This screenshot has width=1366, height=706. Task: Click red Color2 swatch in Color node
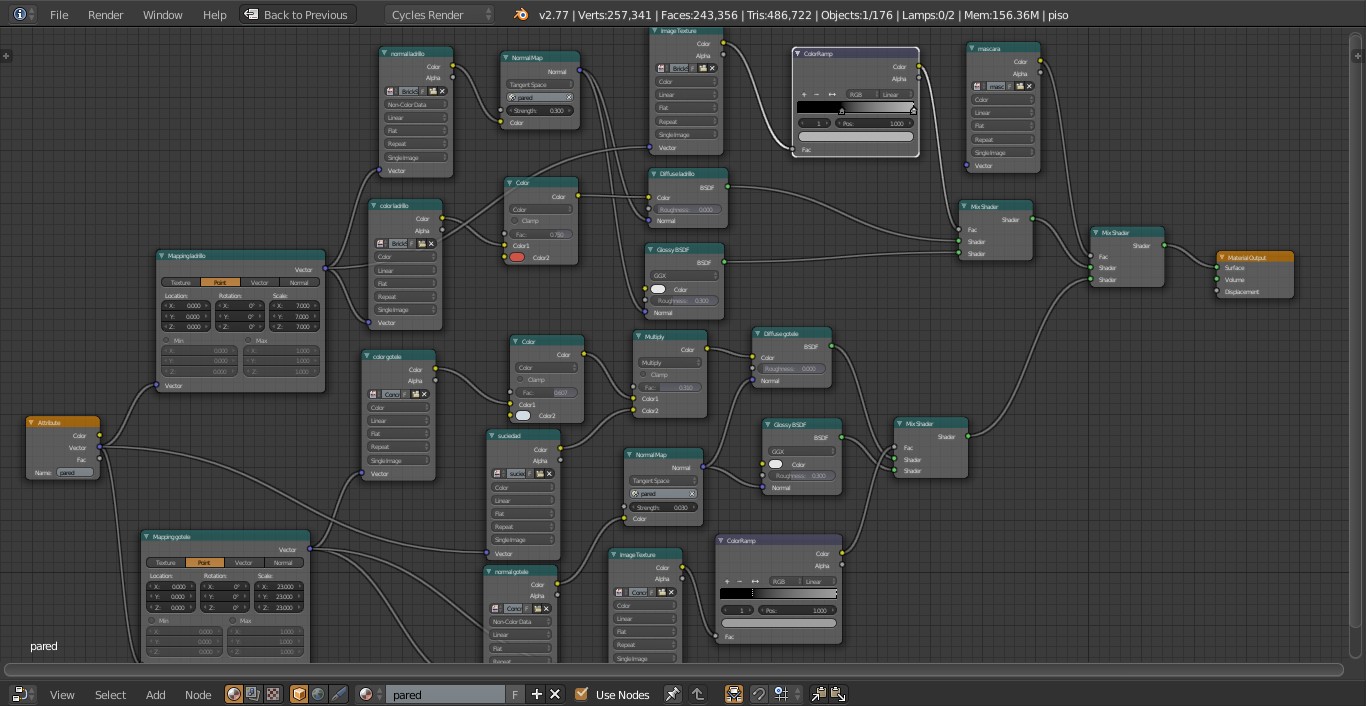click(517, 258)
